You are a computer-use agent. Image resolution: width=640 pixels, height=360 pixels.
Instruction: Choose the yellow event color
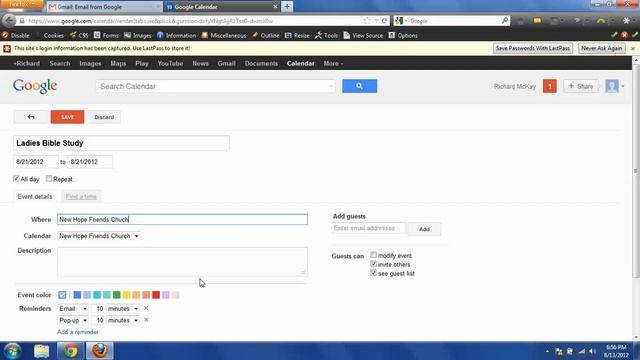pyautogui.click(x=127, y=295)
